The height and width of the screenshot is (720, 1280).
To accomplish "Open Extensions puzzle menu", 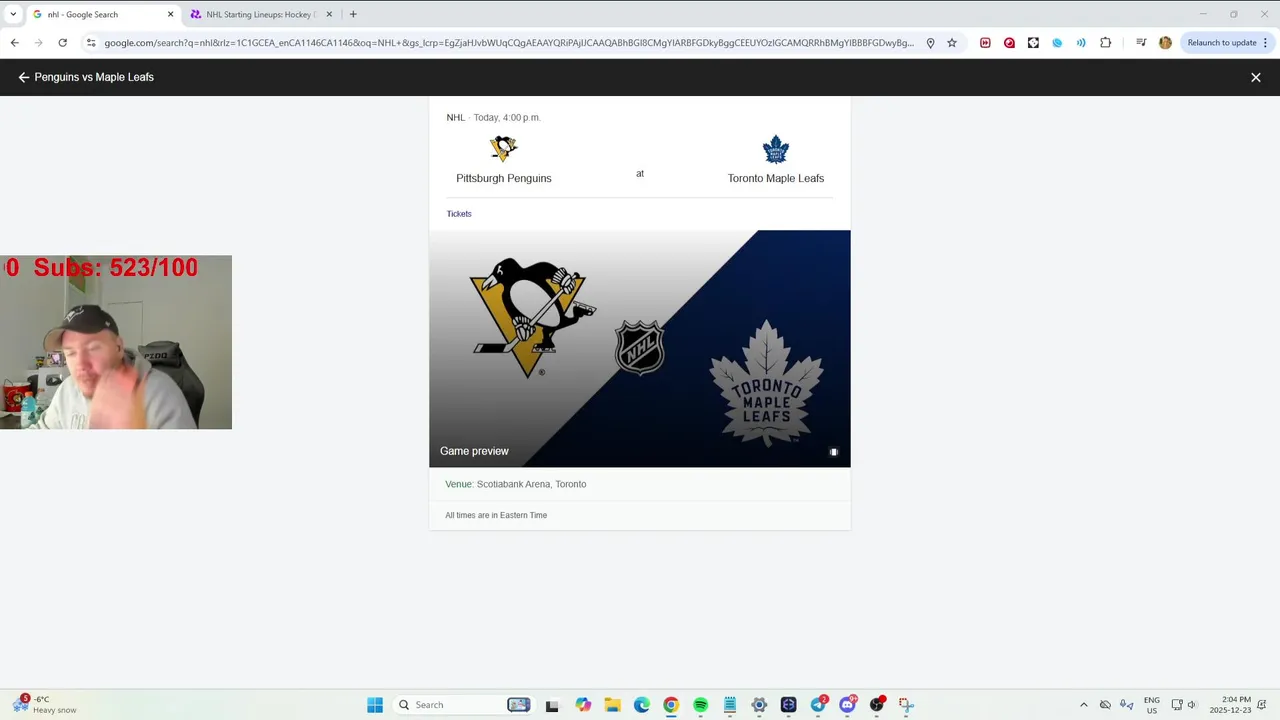I will coord(1105,43).
